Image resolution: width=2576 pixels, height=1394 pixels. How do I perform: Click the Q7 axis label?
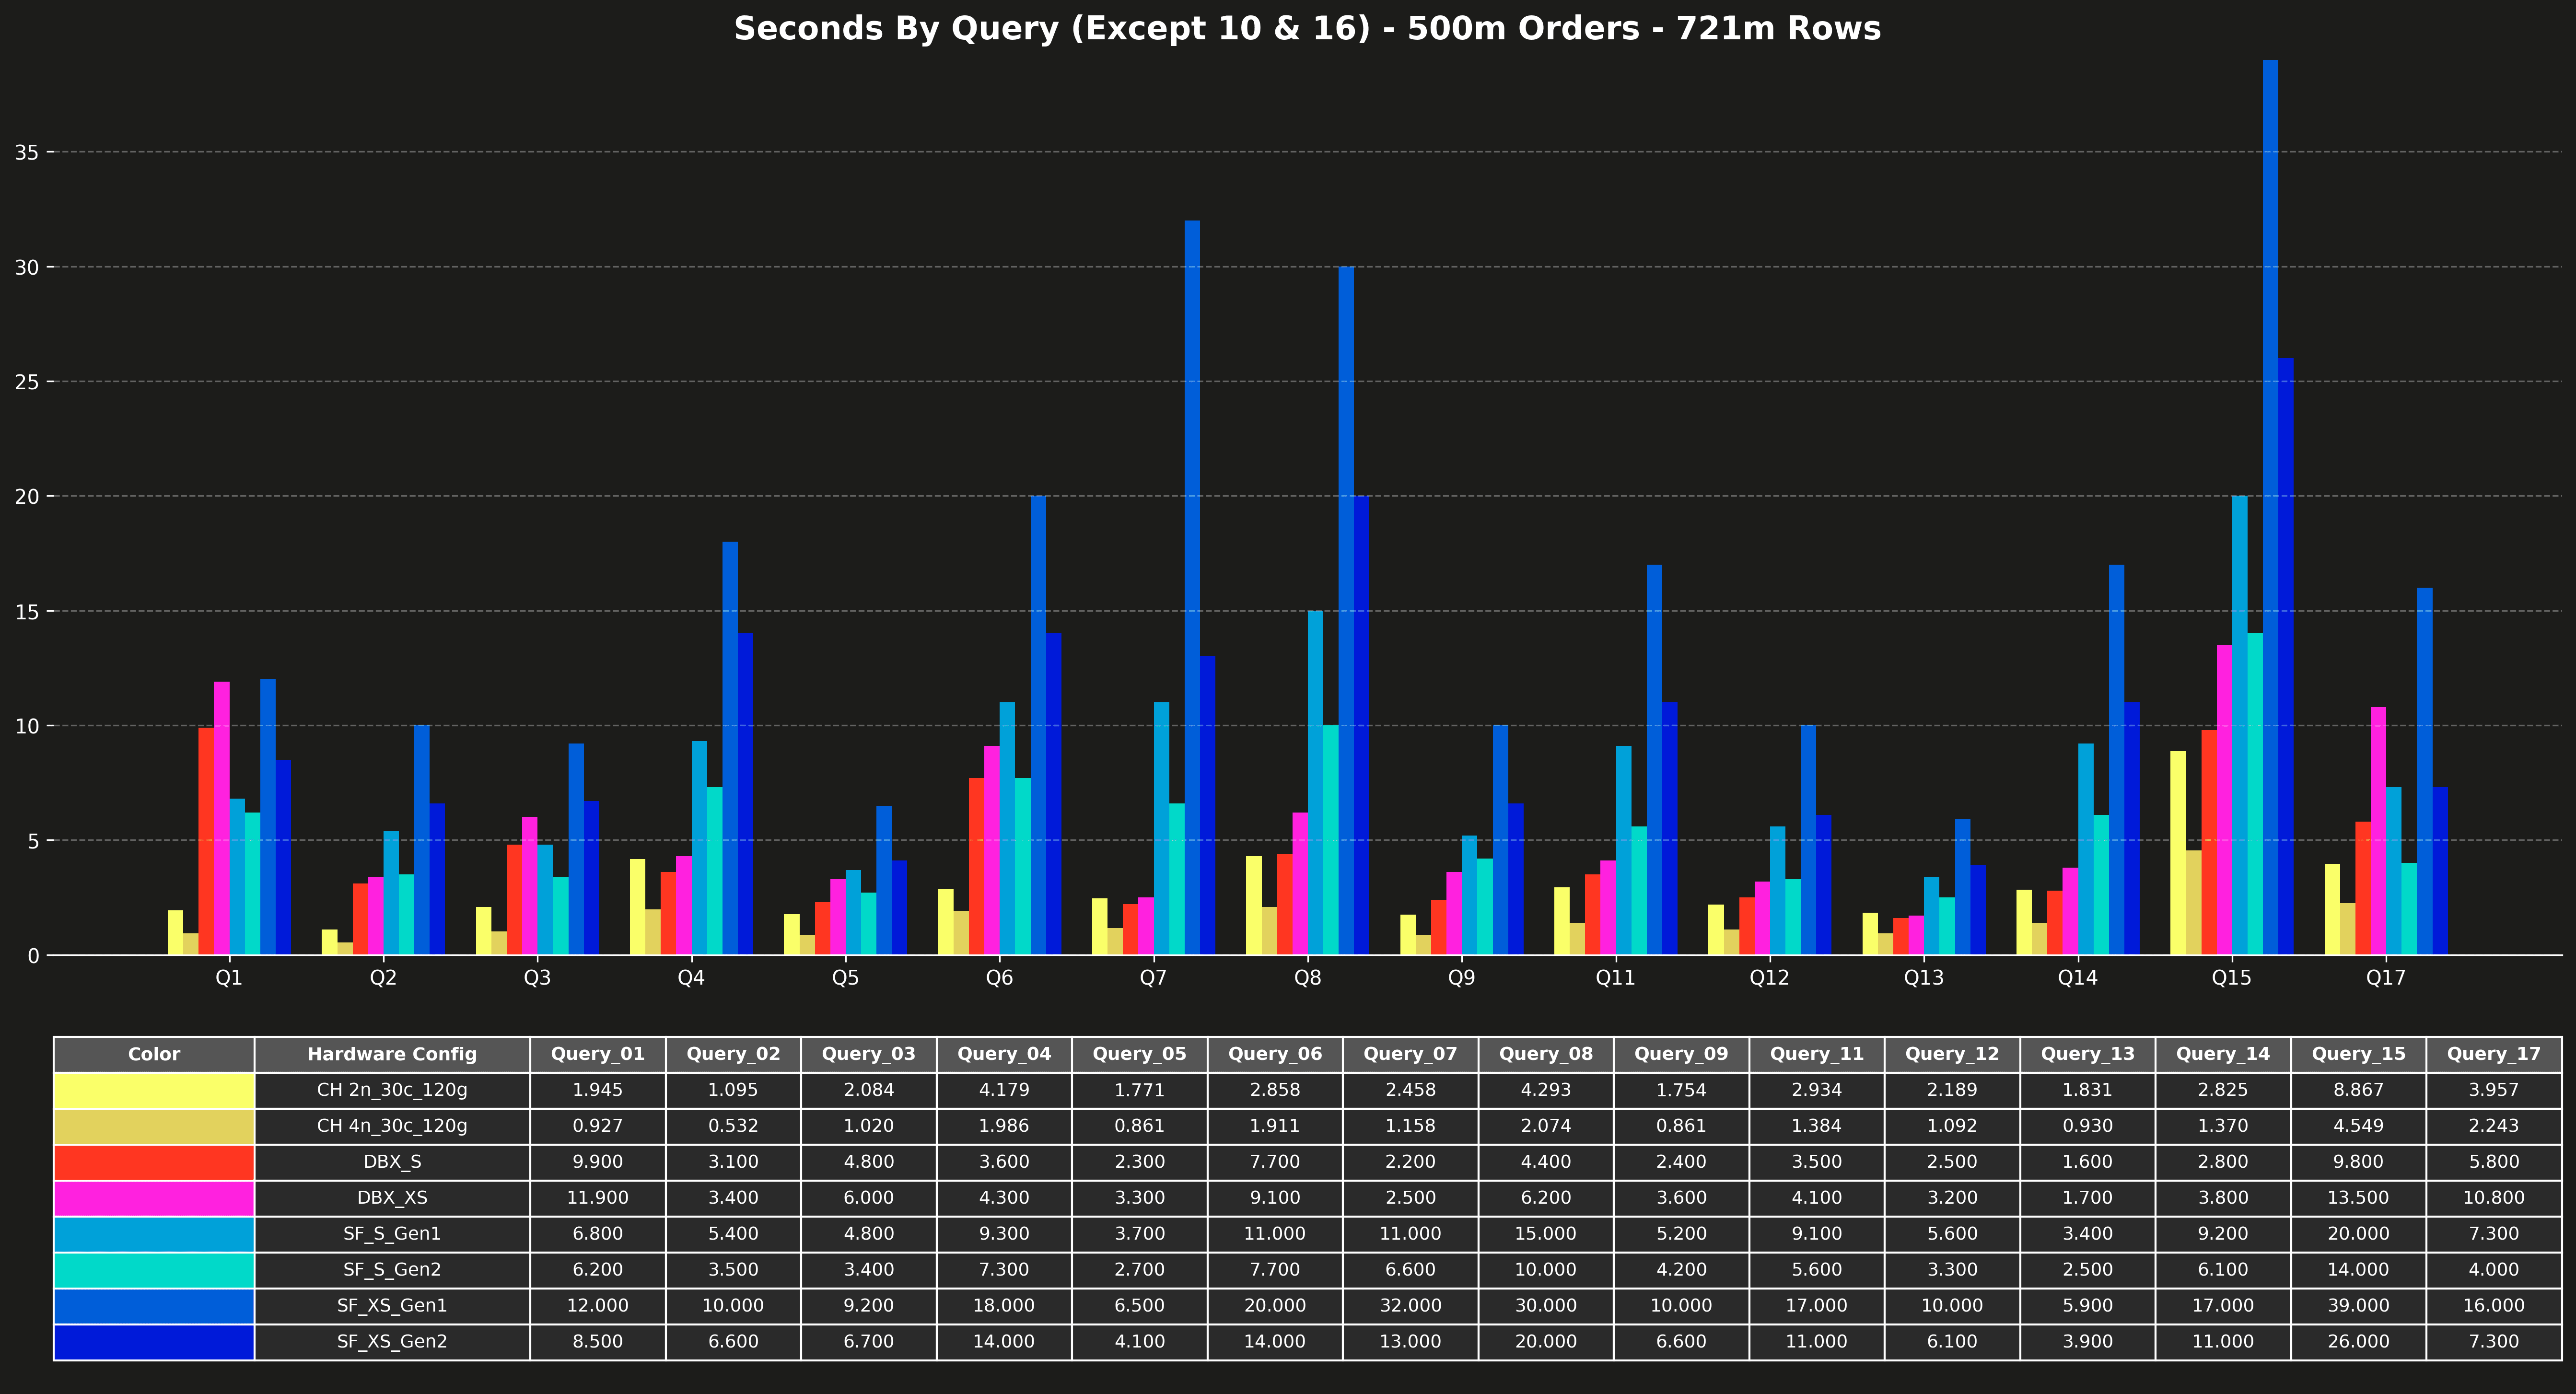(1153, 978)
